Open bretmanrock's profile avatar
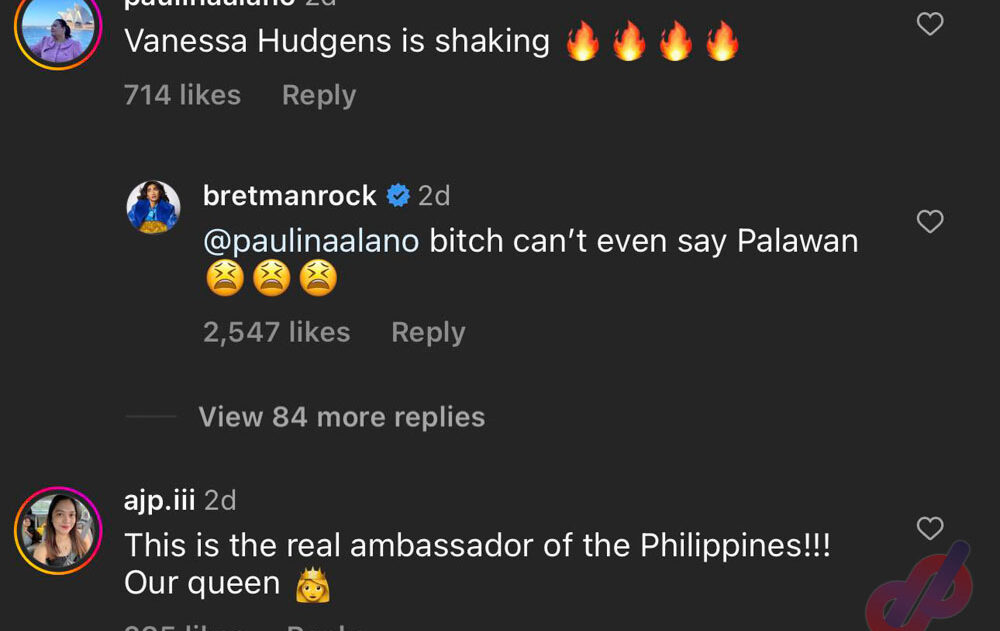 (154, 207)
